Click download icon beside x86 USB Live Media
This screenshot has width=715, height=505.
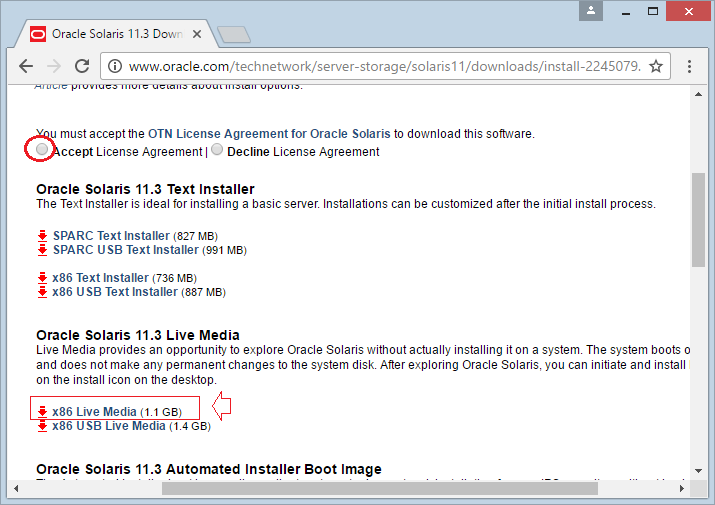pyautogui.click(x=42, y=426)
